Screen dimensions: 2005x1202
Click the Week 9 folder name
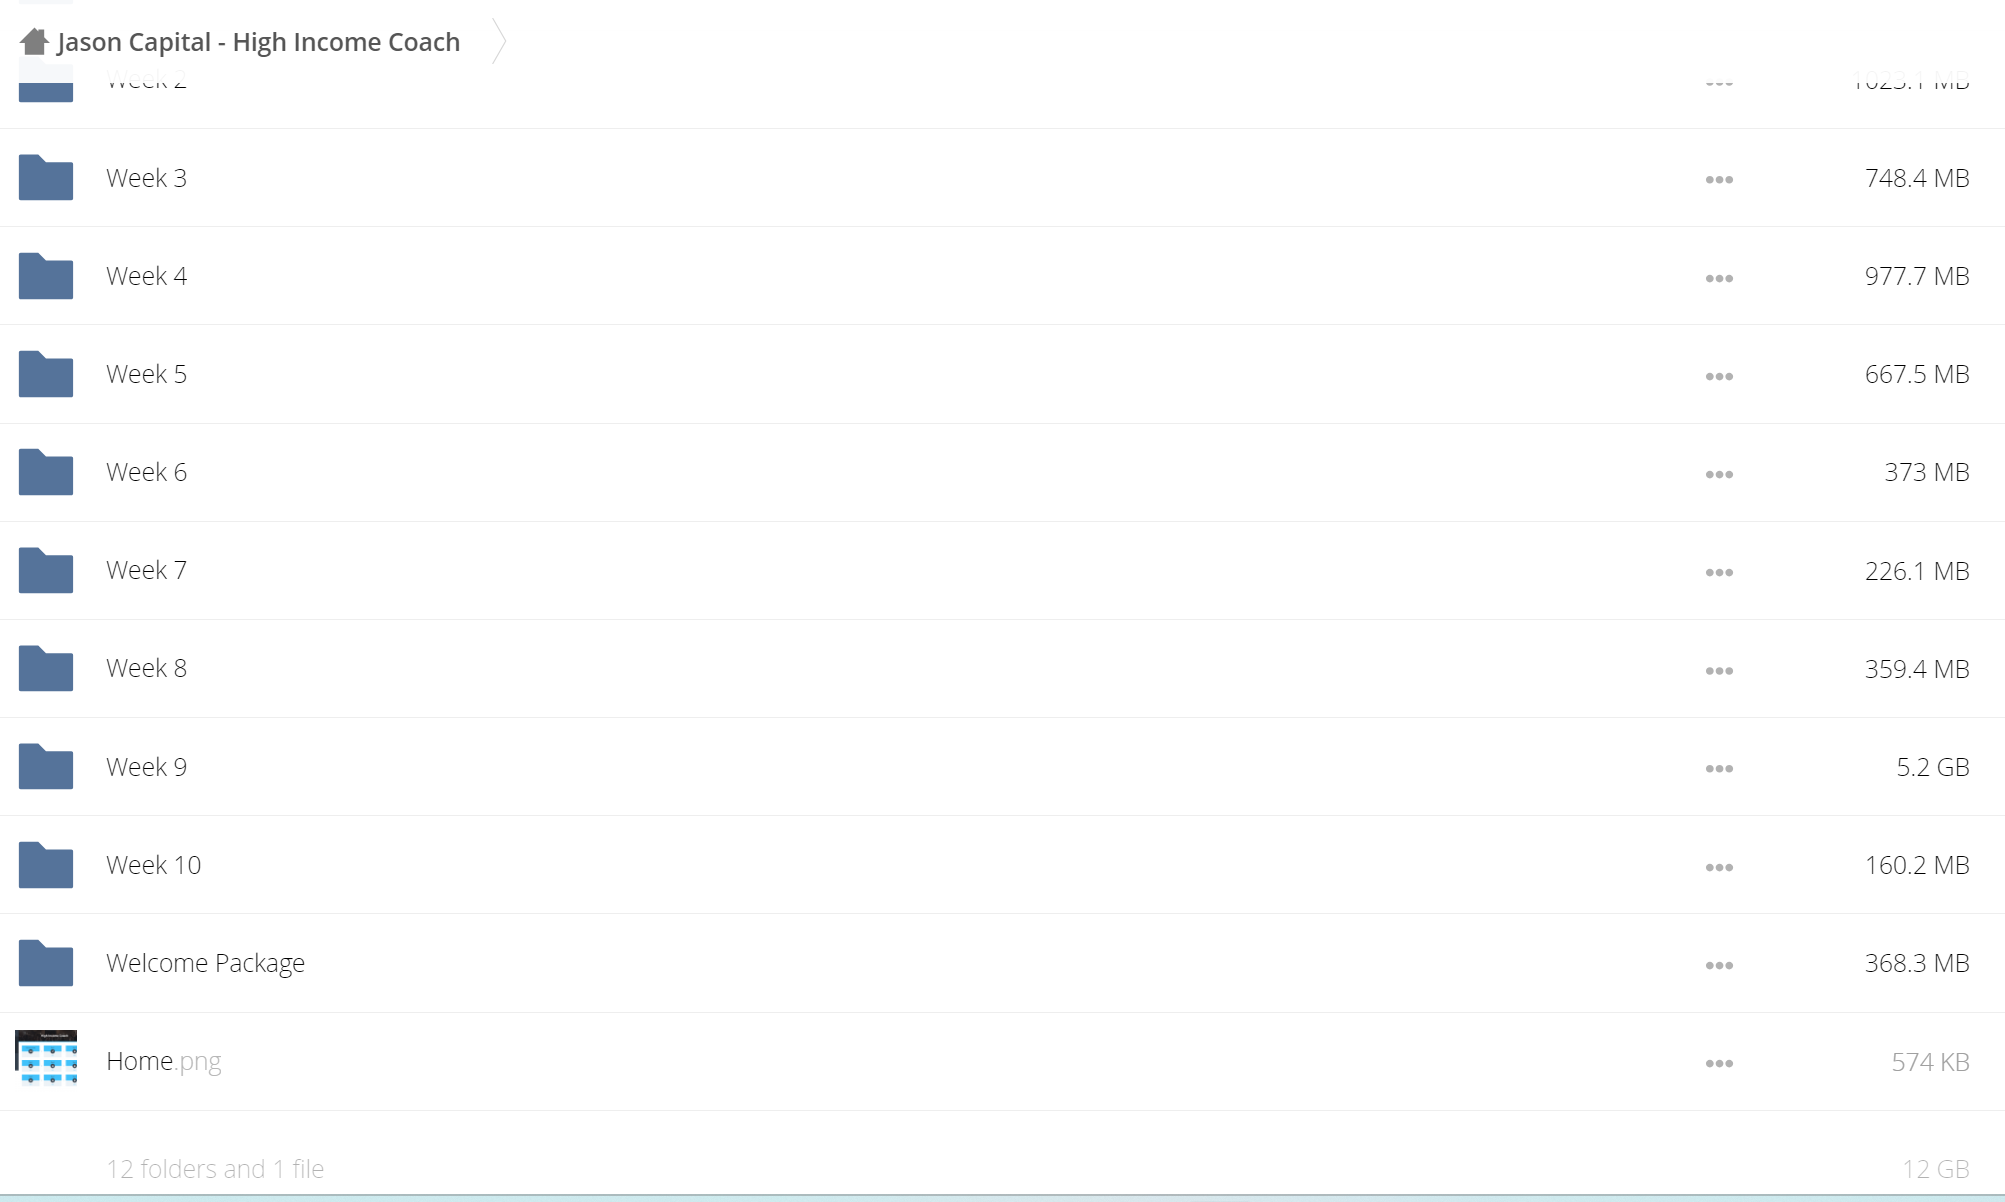(146, 767)
